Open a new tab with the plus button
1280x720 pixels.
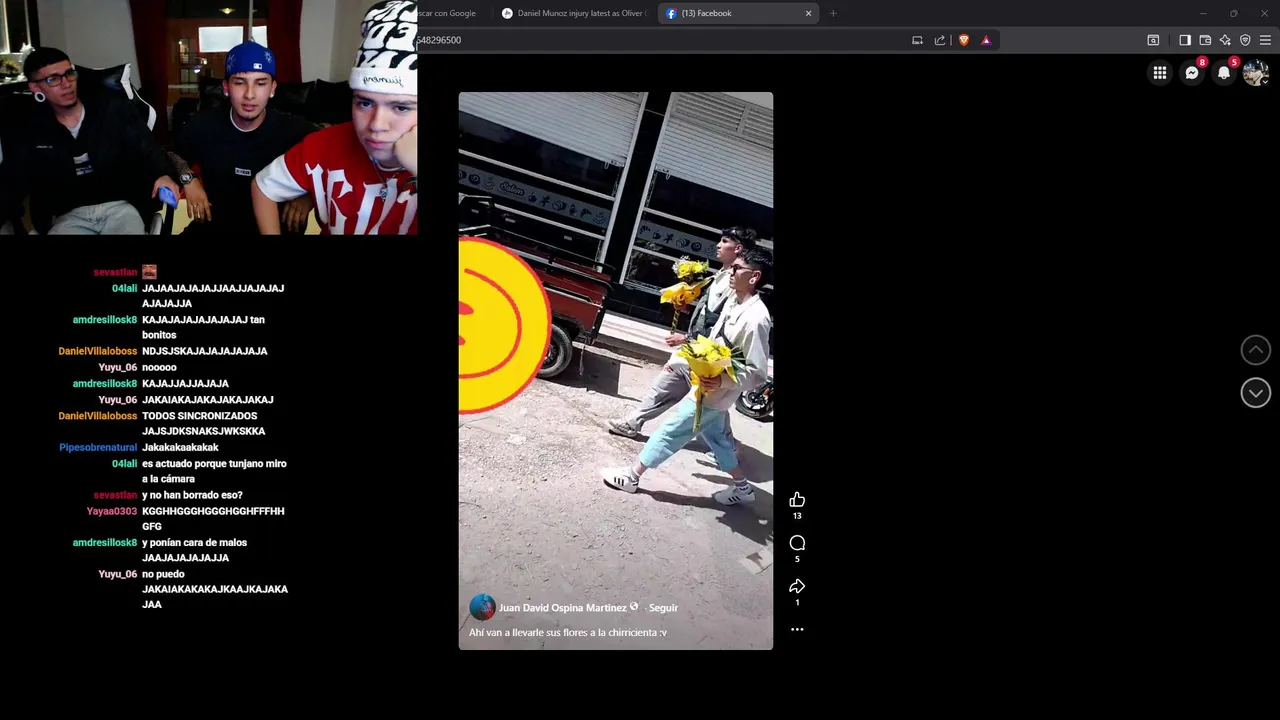(833, 13)
